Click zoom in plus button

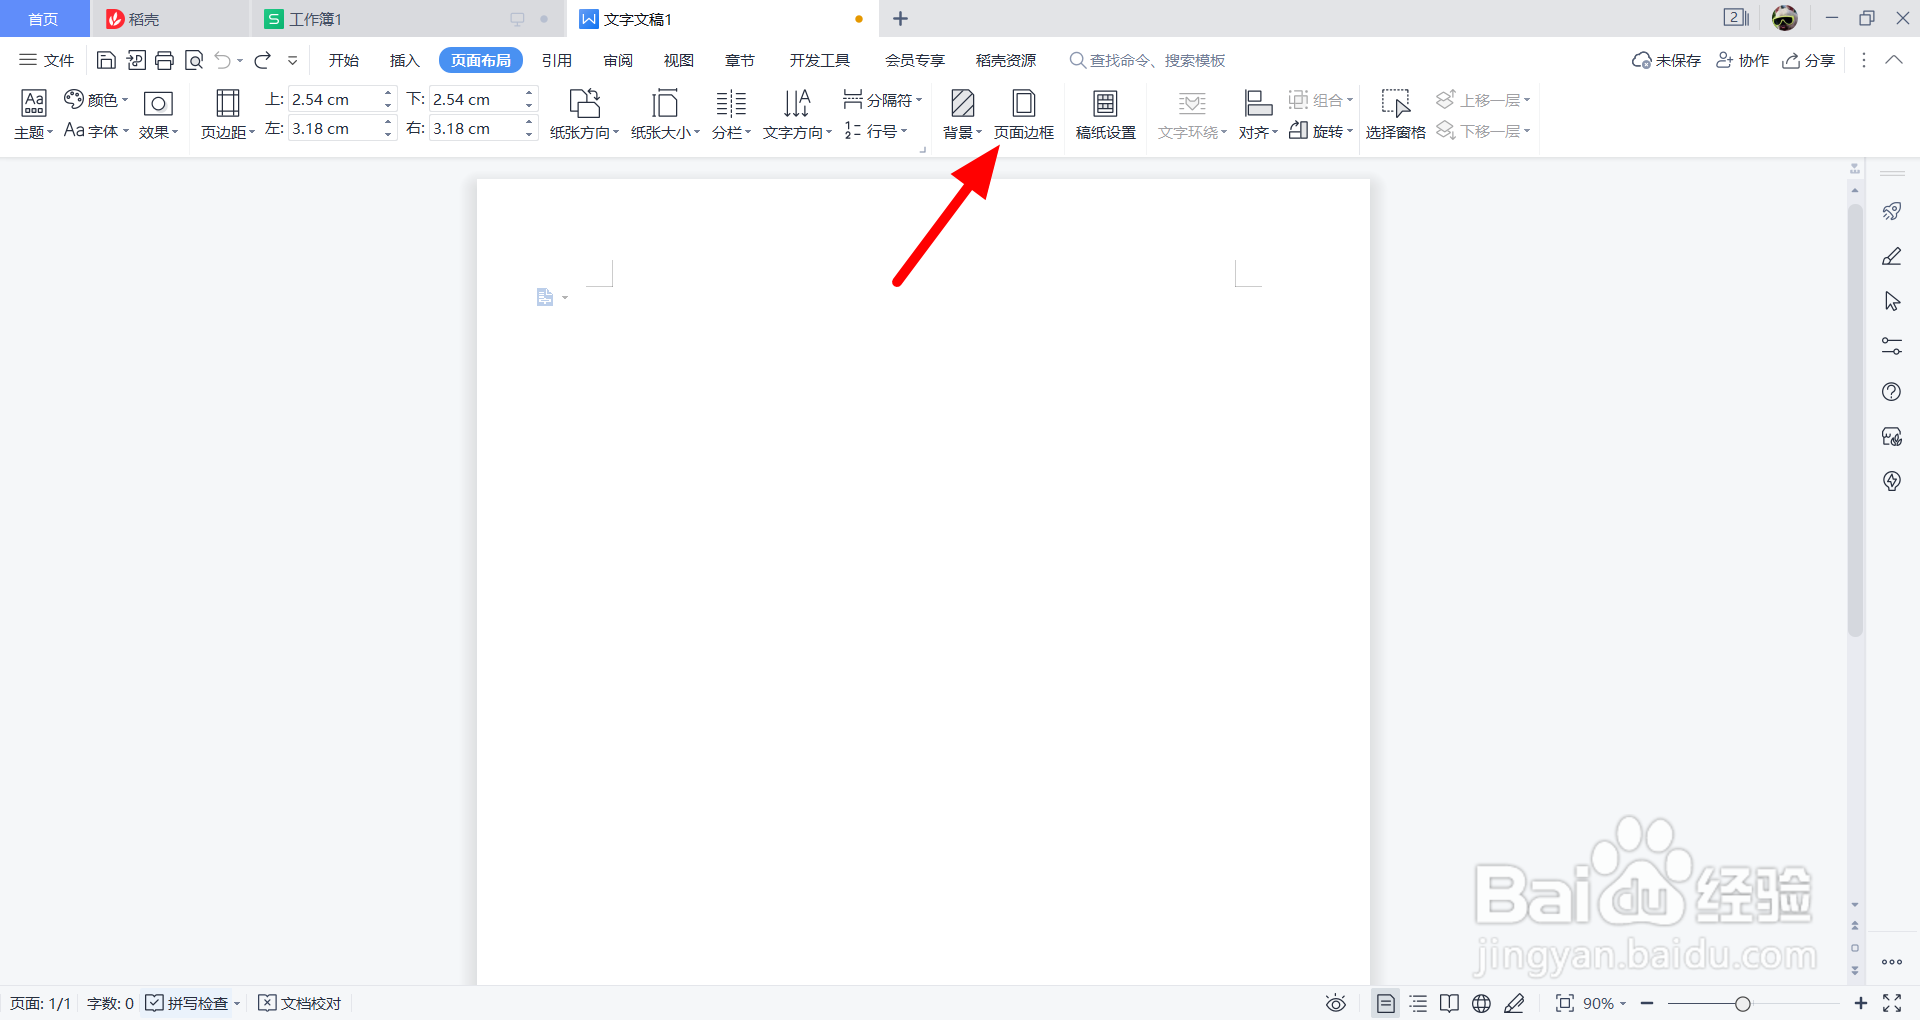tap(1860, 1003)
